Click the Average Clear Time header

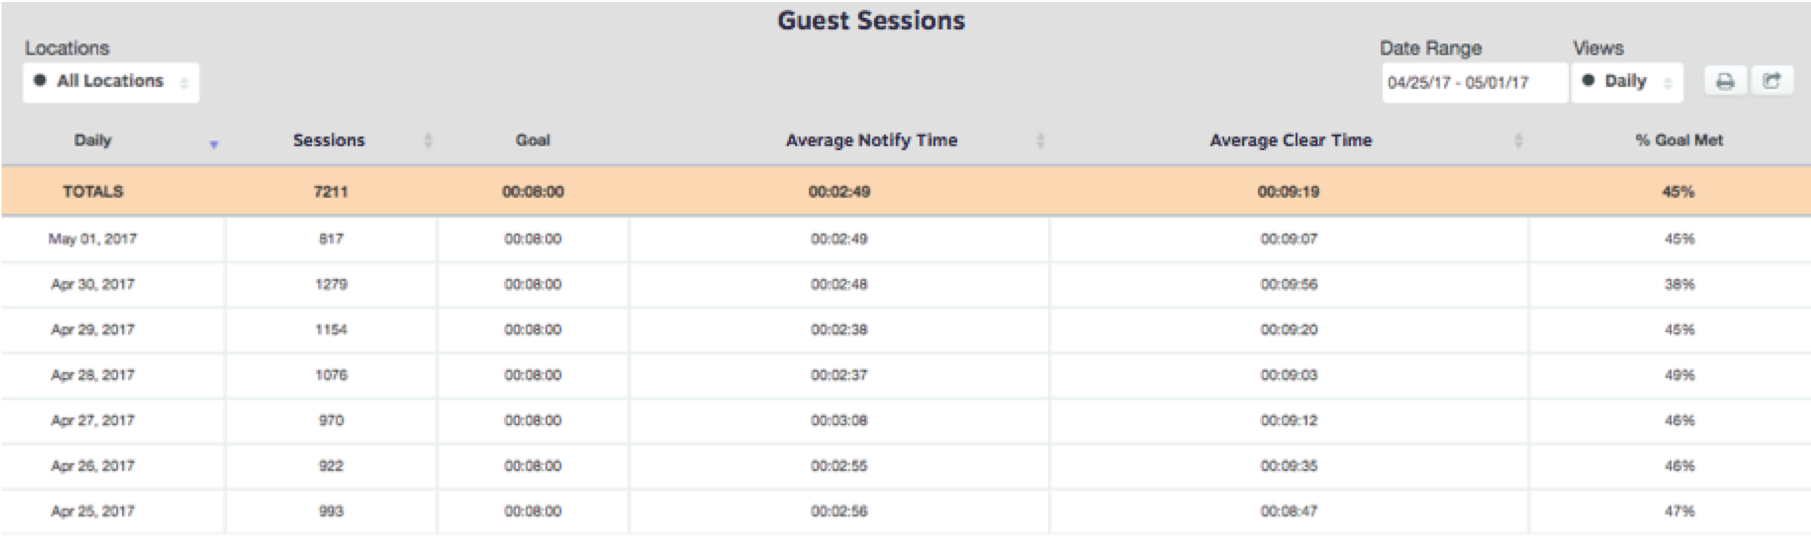(x=1290, y=141)
